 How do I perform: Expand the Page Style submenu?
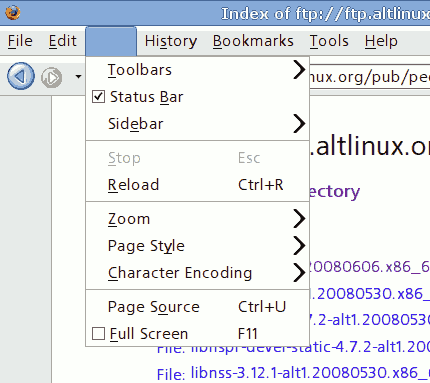click(198, 246)
